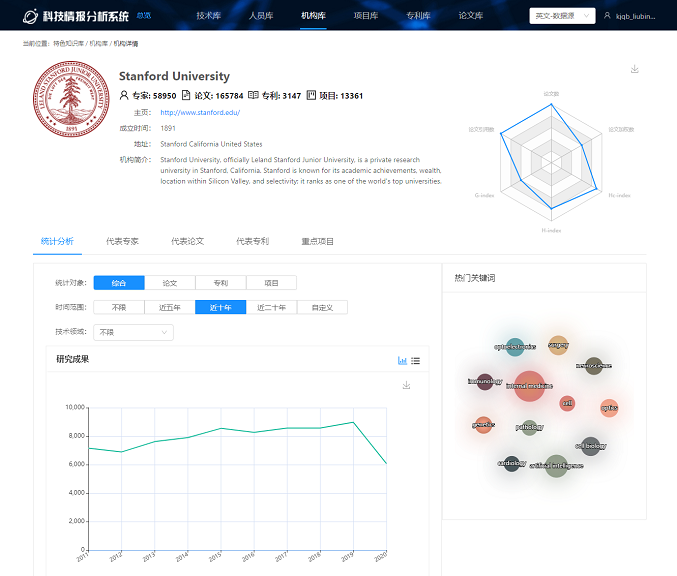Open the 英文-数据源 data source dropdown
This screenshot has width=677, height=576.
pos(562,16)
